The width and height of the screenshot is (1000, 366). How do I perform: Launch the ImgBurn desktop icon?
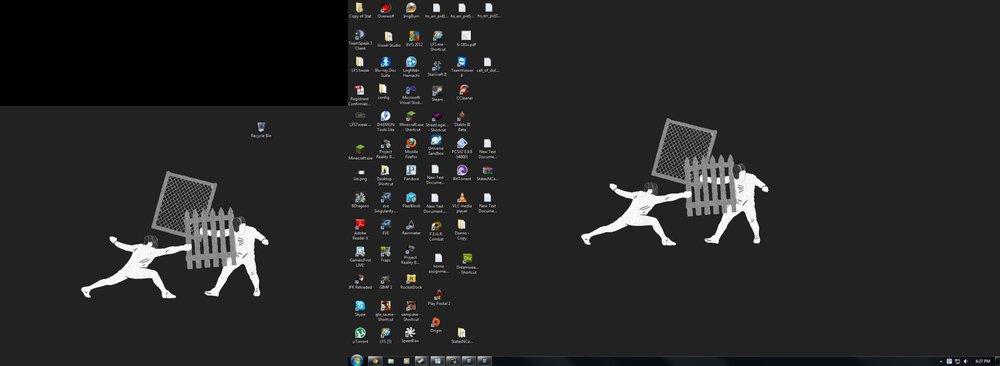click(x=411, y=10)
